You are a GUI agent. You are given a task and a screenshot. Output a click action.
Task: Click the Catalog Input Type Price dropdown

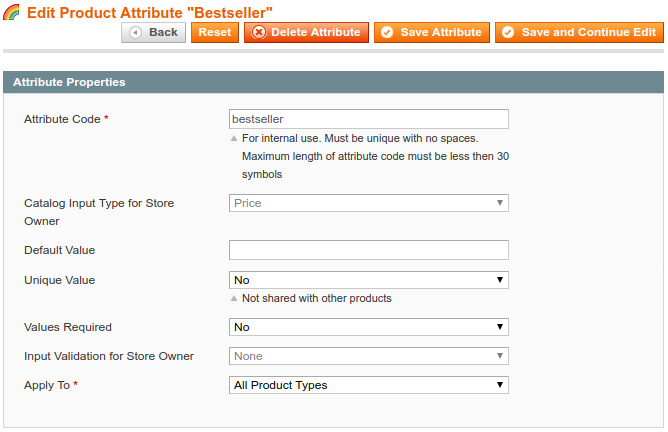click(x=368, y=203)
